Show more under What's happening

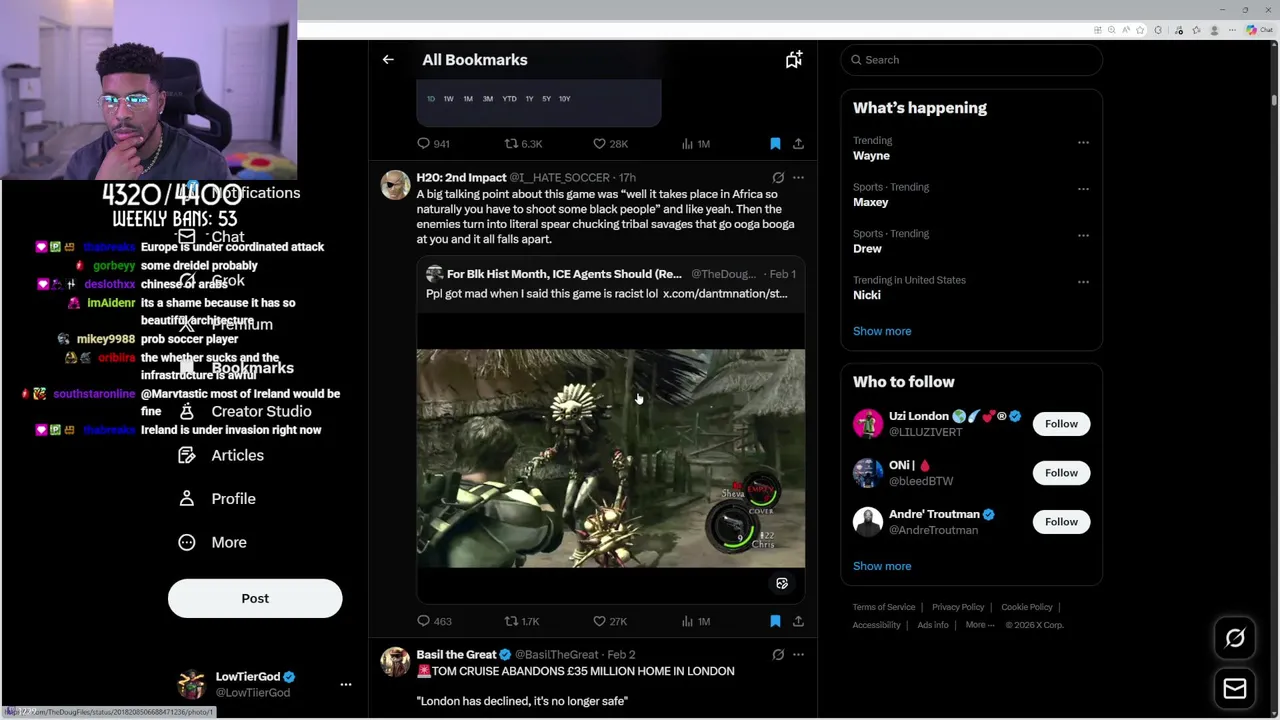point(882,331)
